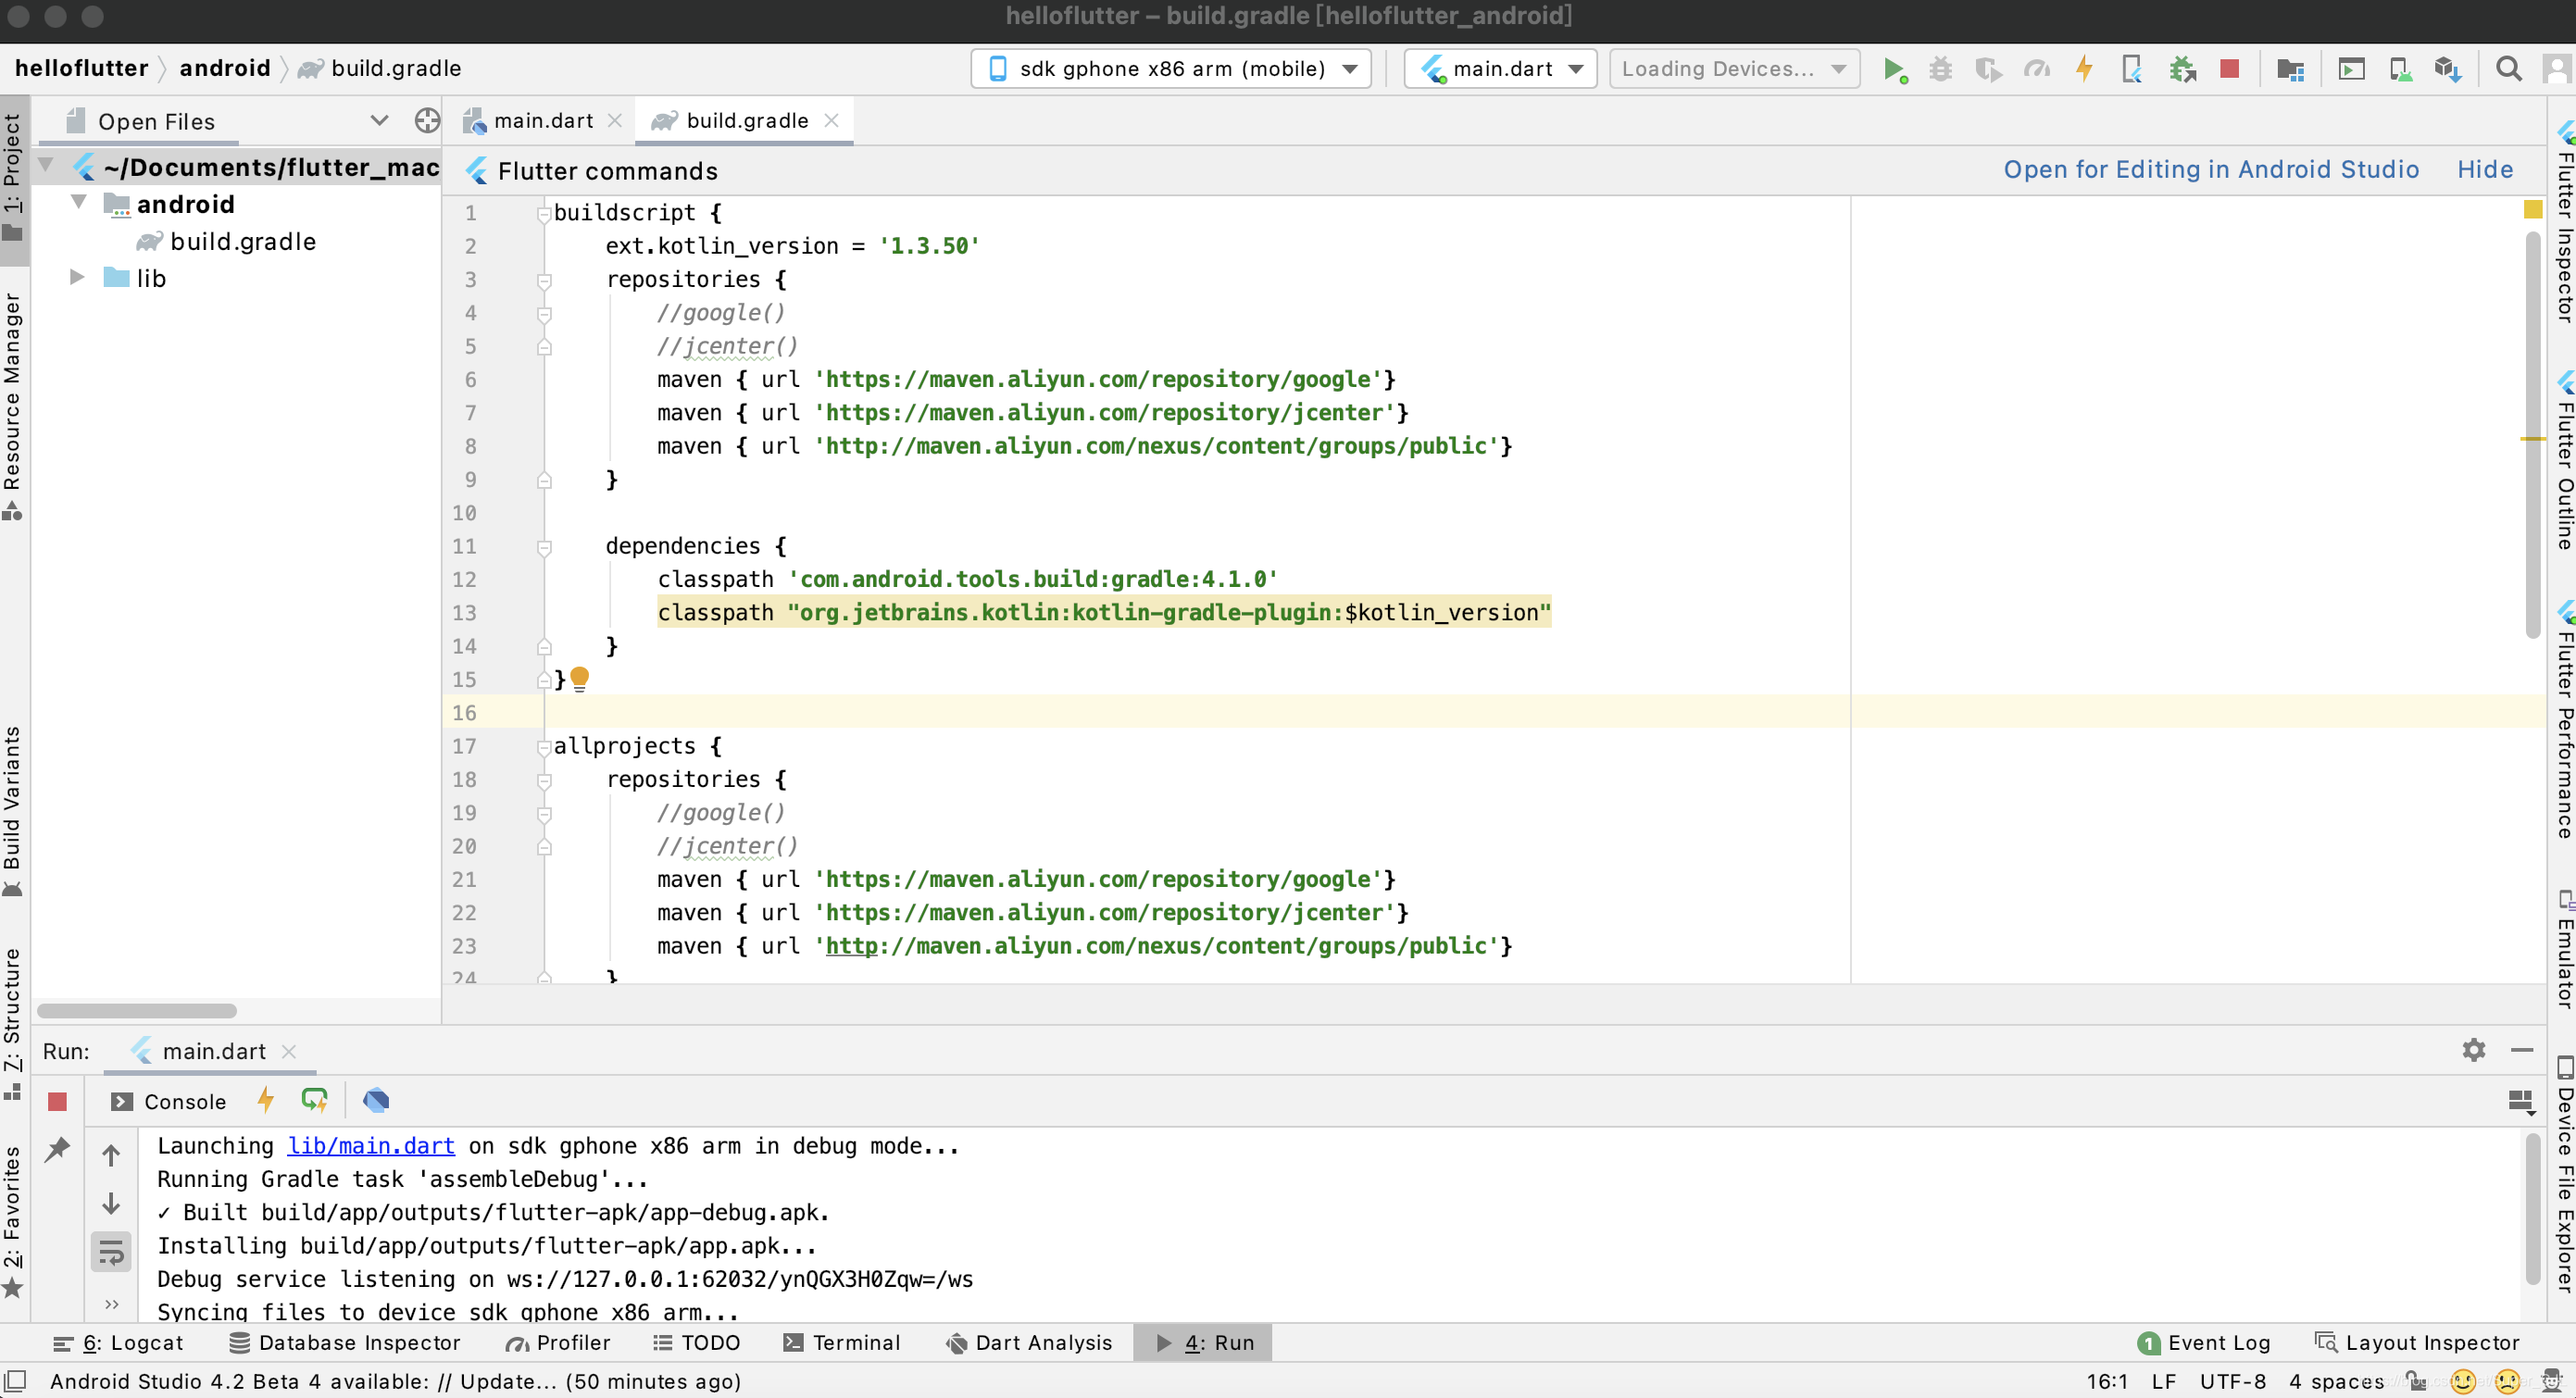
Task: Click the Hot Restart icon in console toolbar
Action: pyautogui.click(x=314, y=1101)
